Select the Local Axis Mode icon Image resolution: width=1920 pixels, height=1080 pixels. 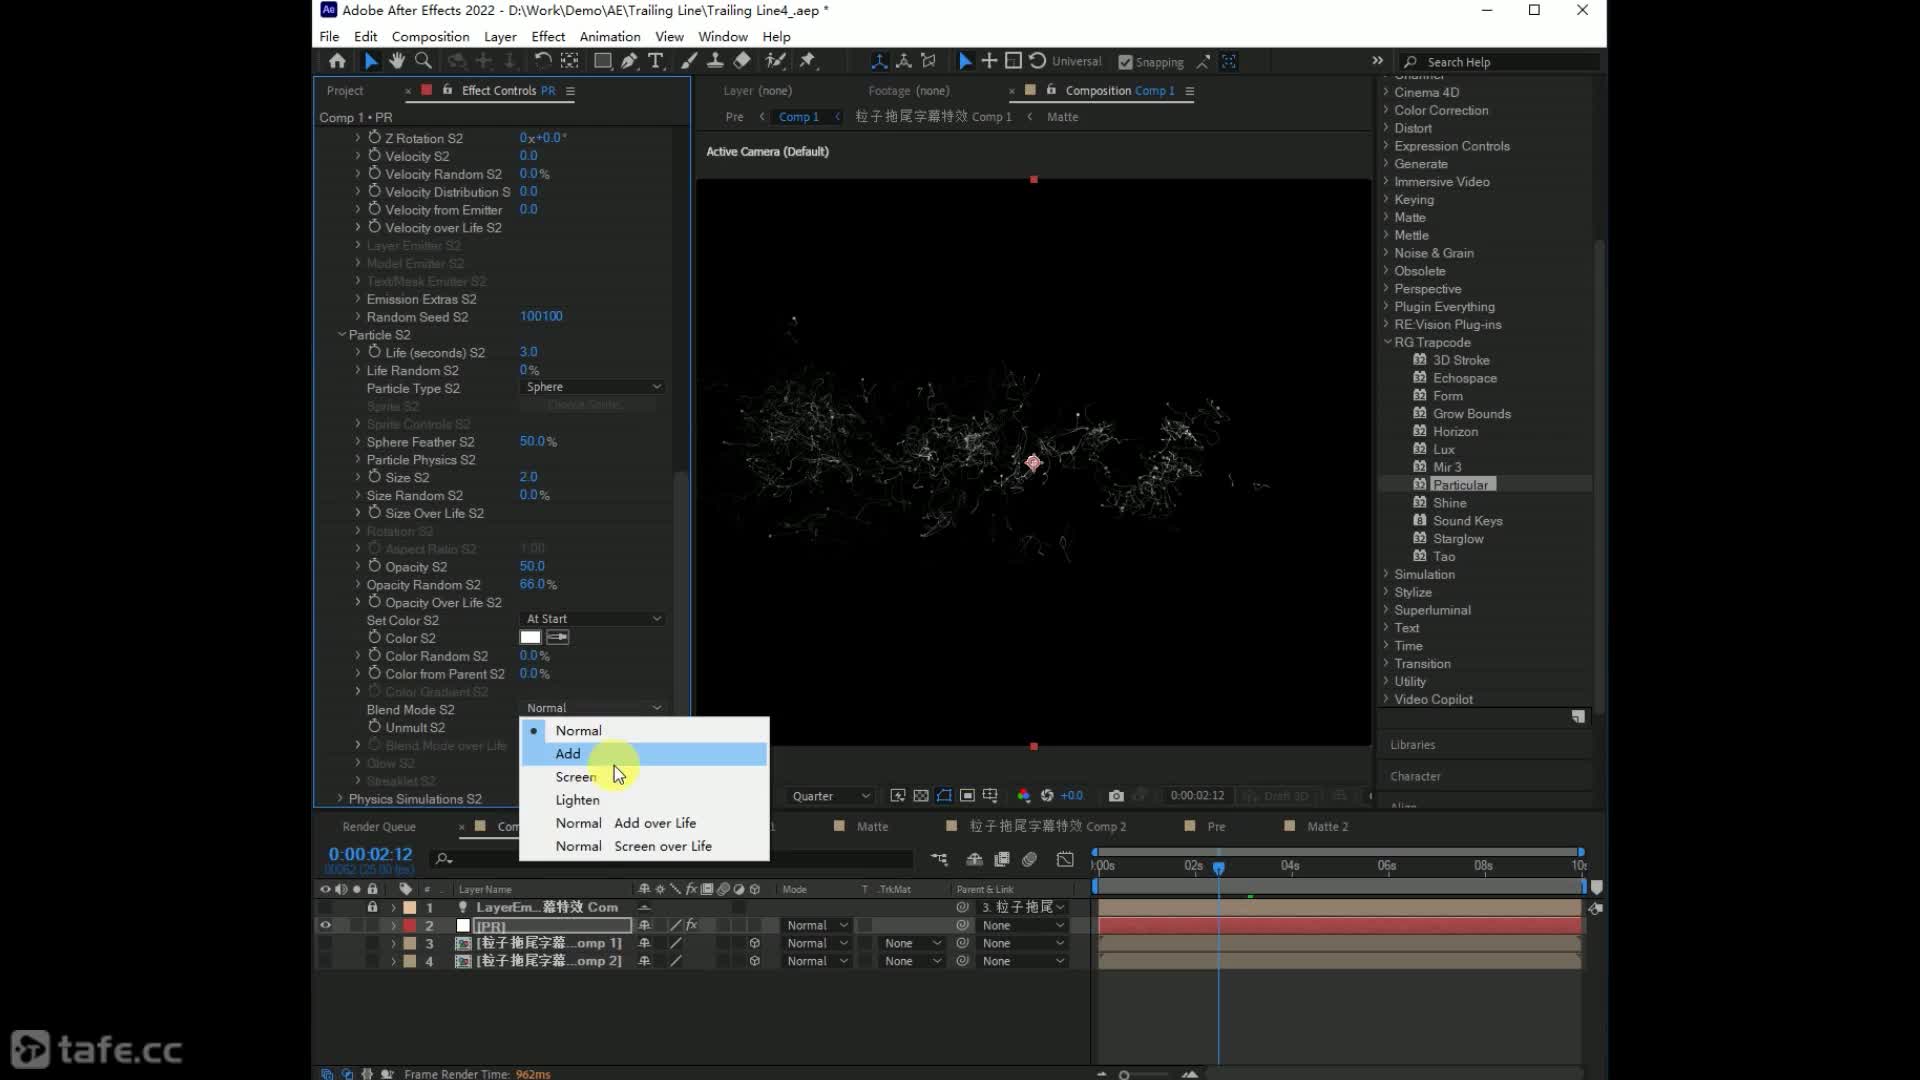click(x=879, y=61)
